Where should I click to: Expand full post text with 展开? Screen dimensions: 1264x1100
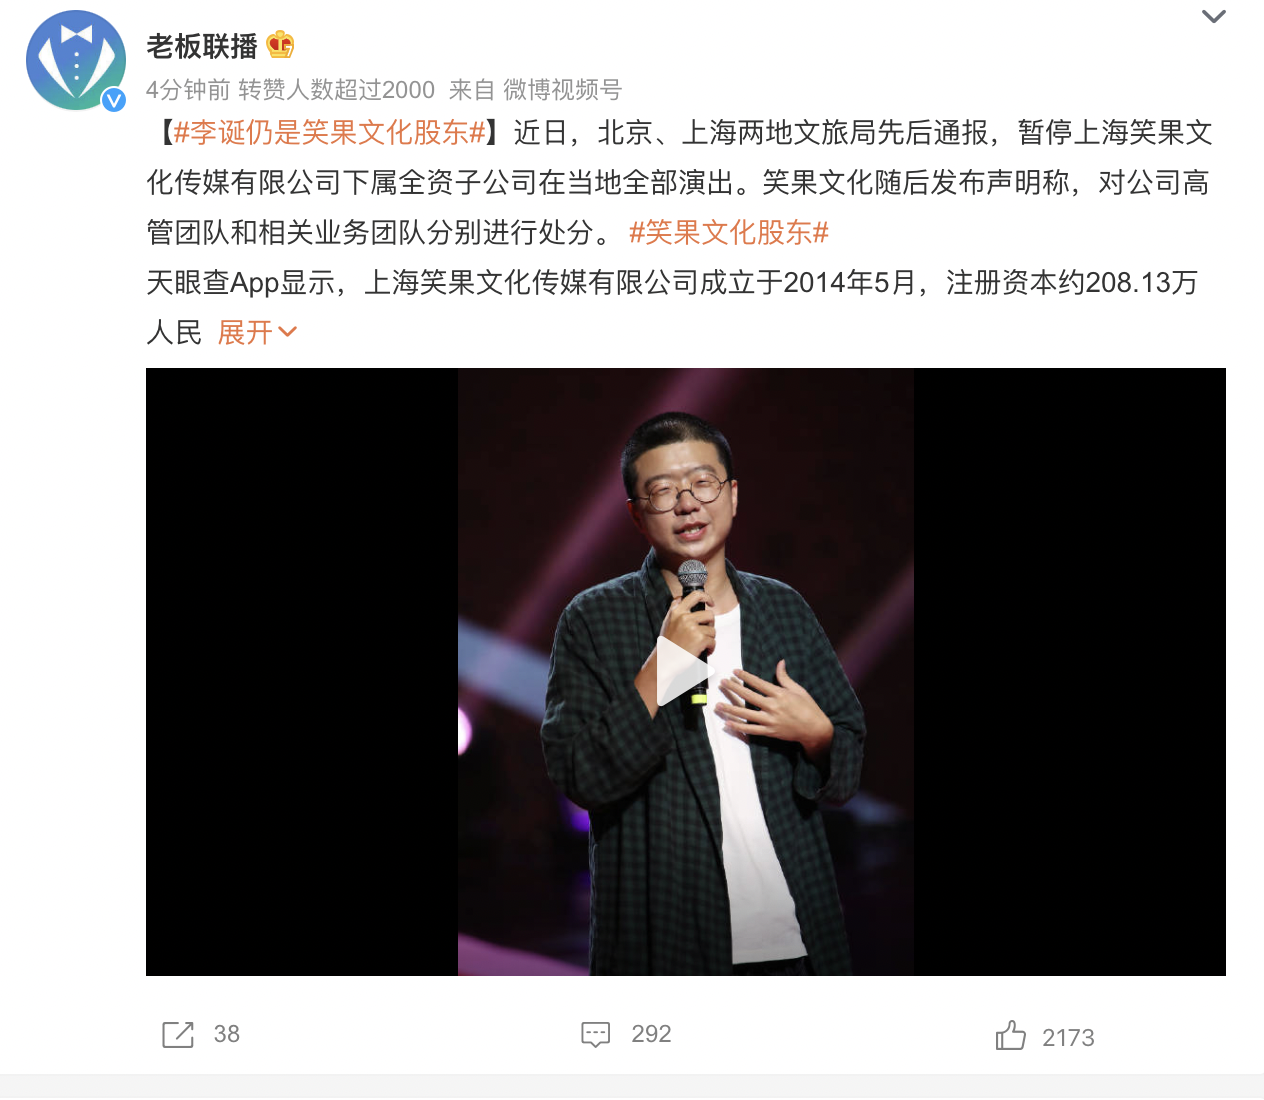point(245,332)
